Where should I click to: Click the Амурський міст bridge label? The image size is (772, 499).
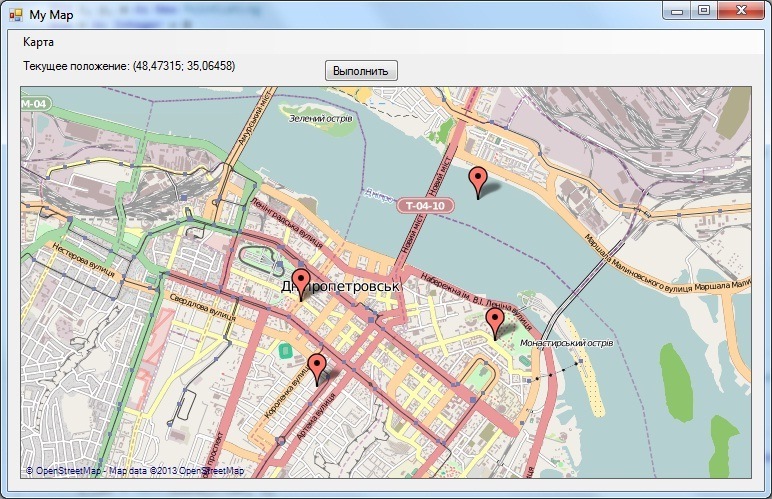click(x=254, y=117)
